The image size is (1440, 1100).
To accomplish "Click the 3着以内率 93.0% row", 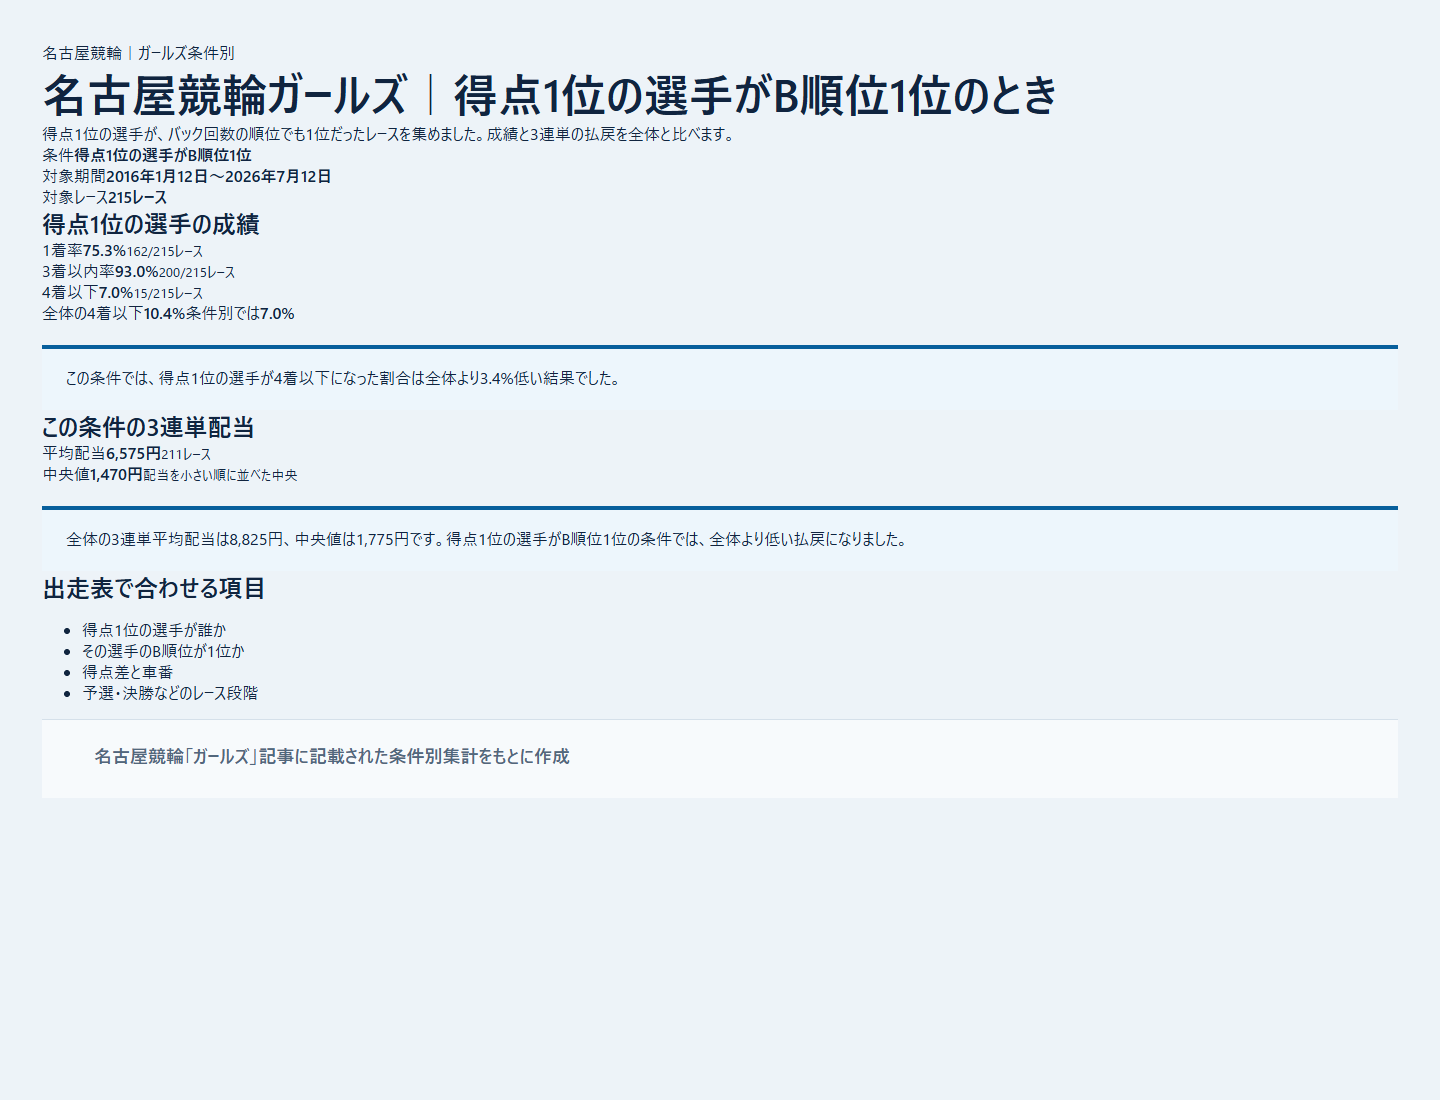I will [x=139, y=272].
